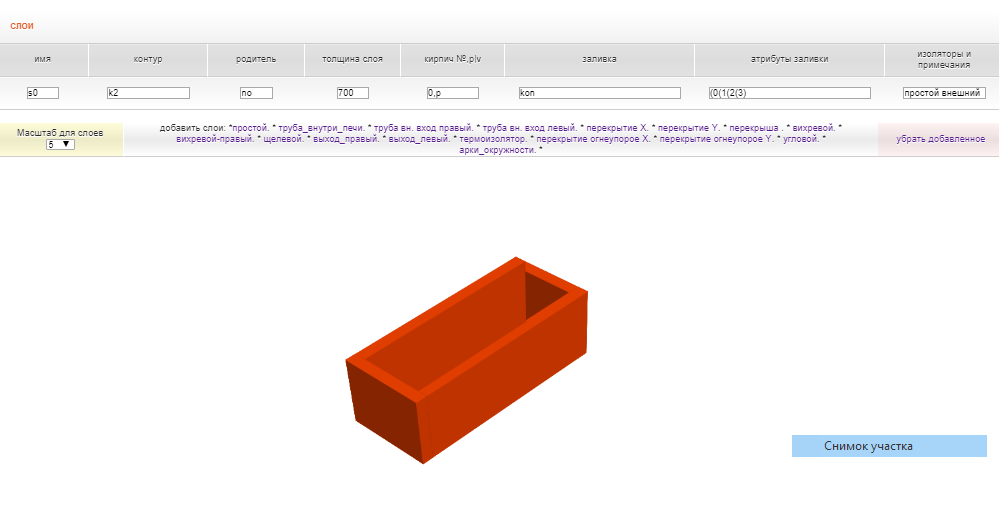Click the 'Снимок участка' button
This screenshot has width=999, height=514.
(888, 446)
